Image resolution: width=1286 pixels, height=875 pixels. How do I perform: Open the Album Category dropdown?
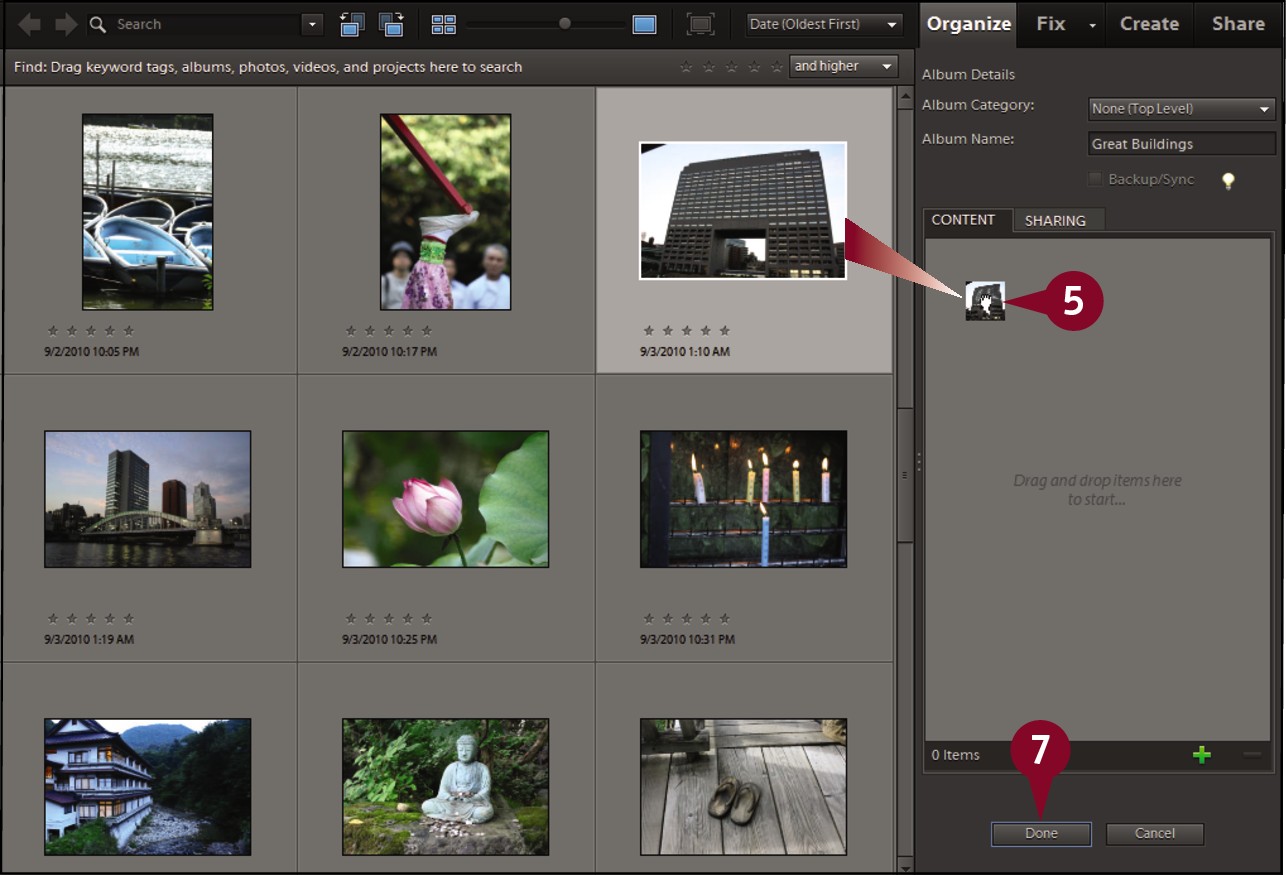1181,108
